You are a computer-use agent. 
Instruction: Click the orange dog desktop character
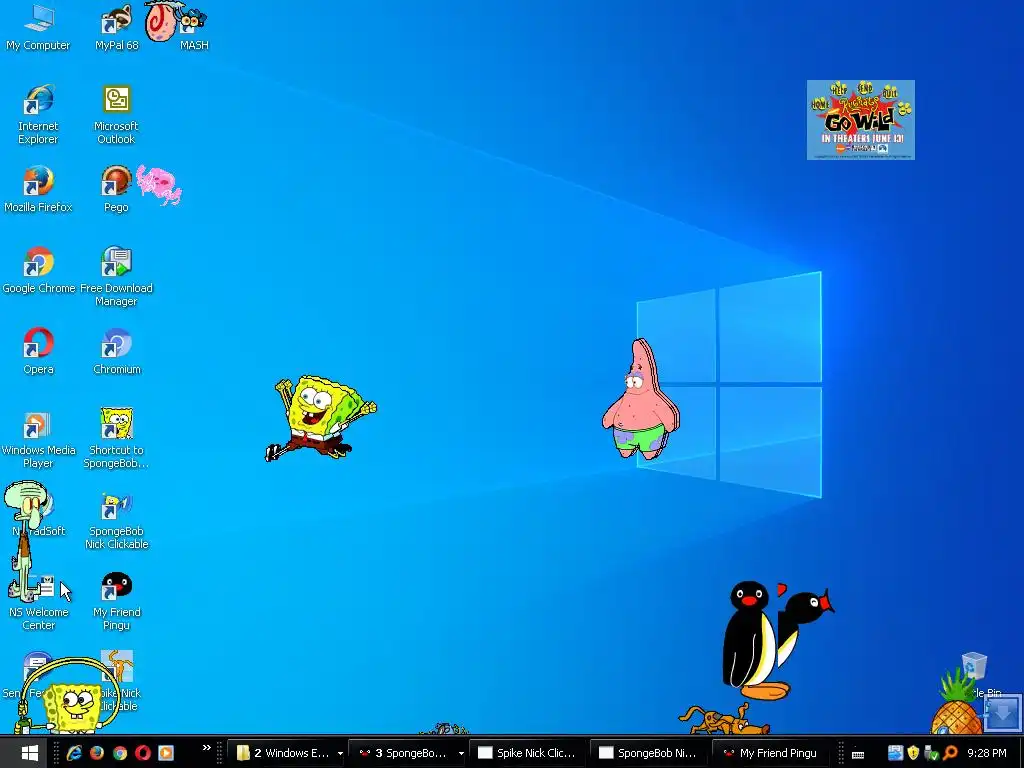[x=724, y=720]
